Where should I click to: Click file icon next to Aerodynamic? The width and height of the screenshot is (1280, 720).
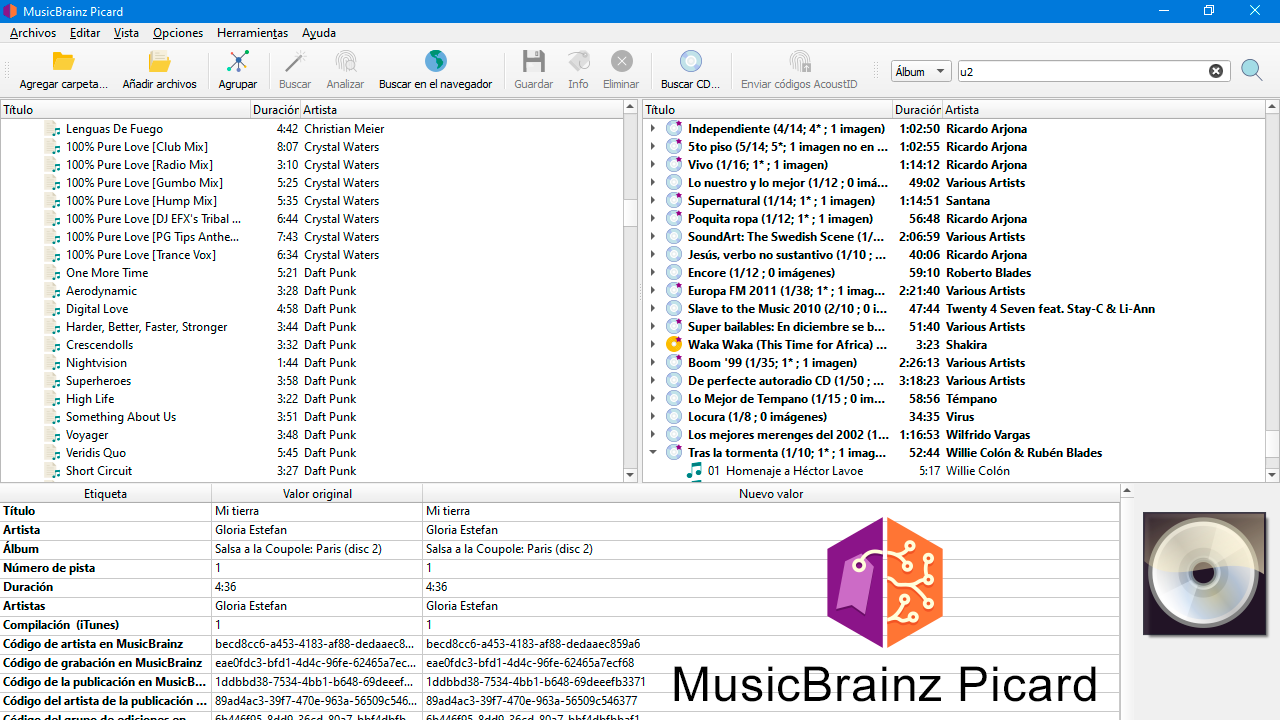click(x=55, y=291)
